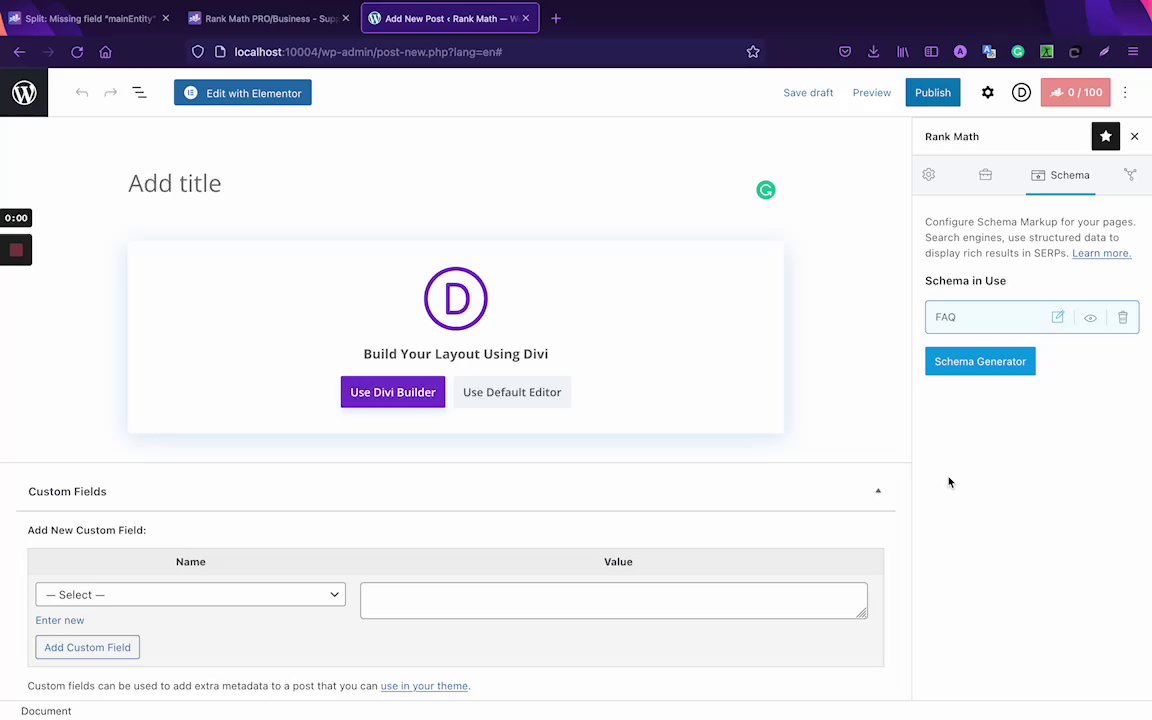This screenshot has height=720, width=1152.
Task: Open Rank Math Advanced briefcase tab
Action: [x=985, y=175]
